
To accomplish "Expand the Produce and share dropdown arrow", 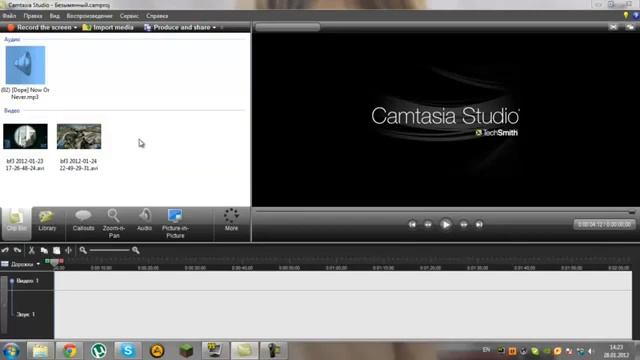I will coord(214,28).
